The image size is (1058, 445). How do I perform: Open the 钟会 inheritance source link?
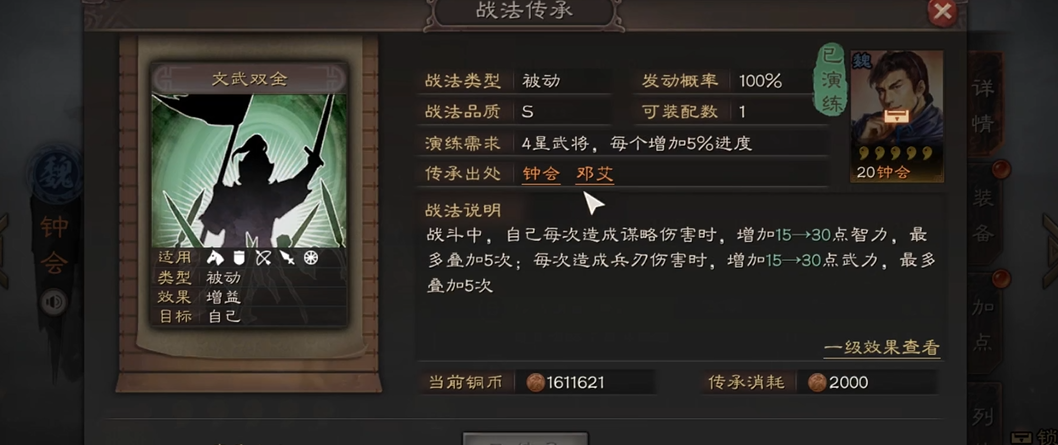point(541,174)
